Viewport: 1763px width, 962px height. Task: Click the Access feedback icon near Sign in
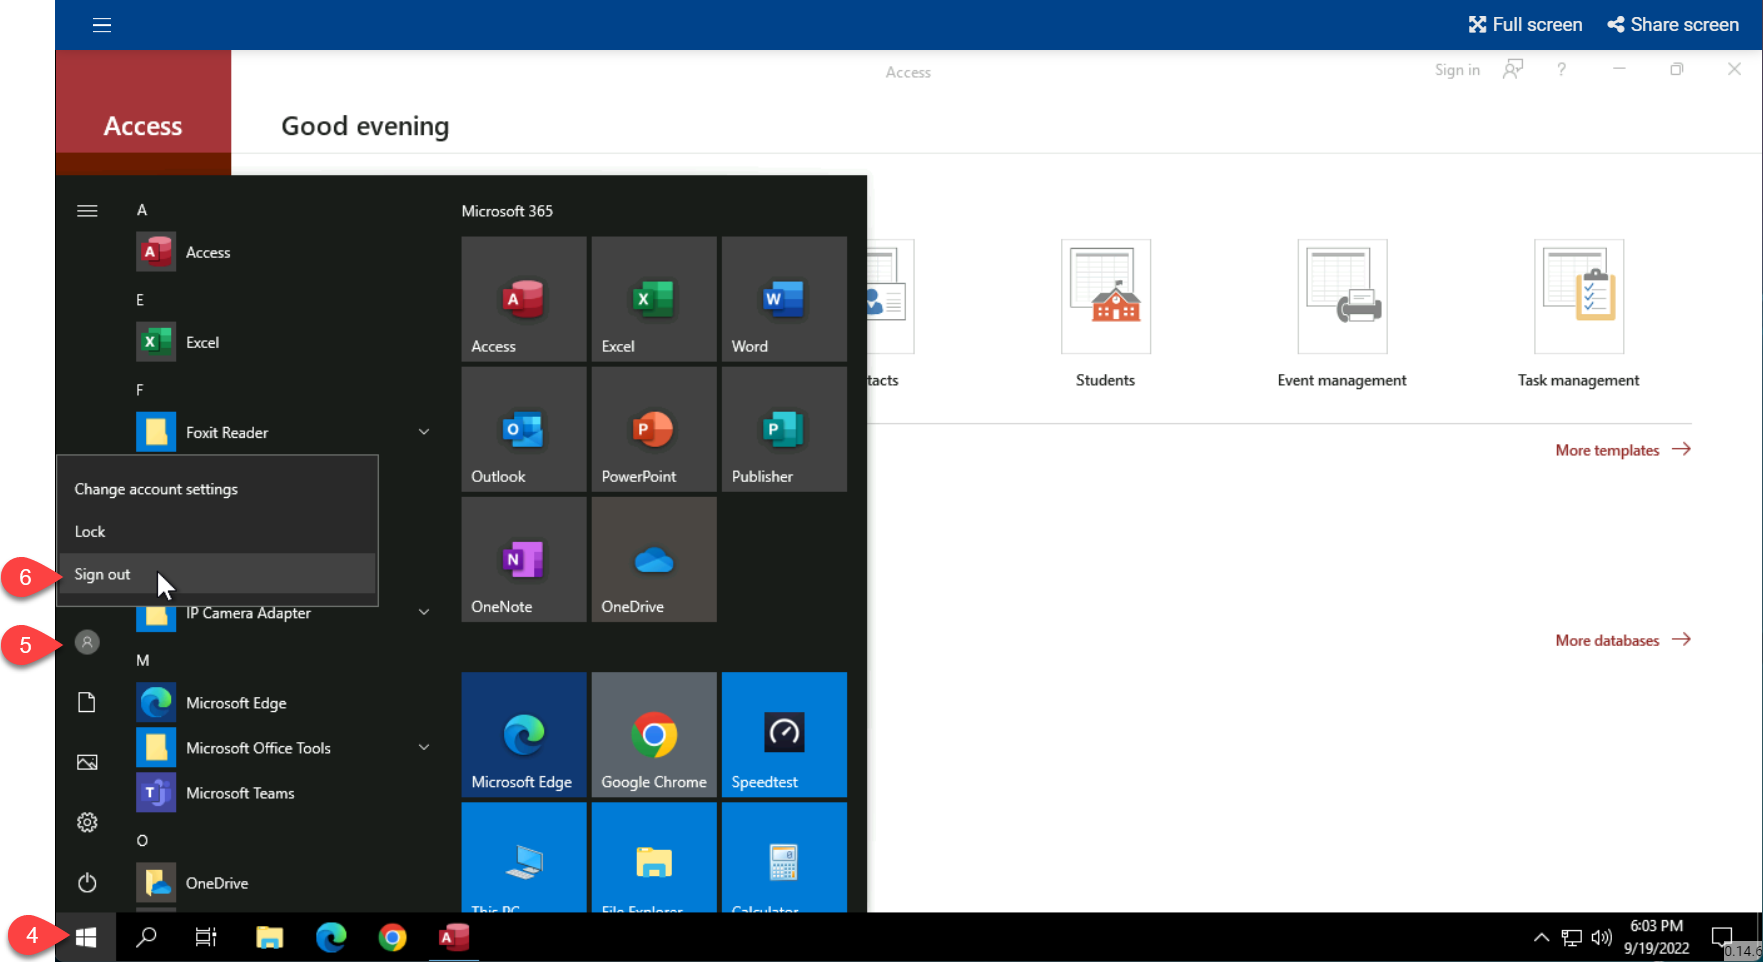(x=1513, y=69)
